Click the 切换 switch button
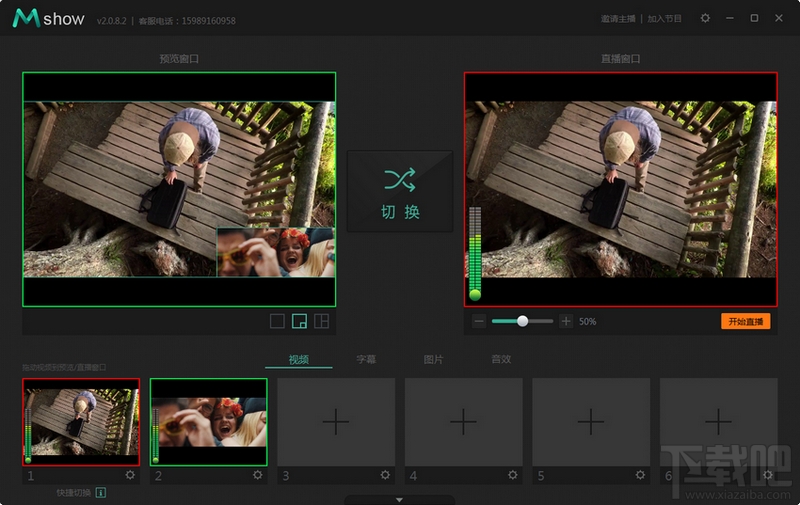The width and height of the screenshot is (800, 505). [399, 191]
